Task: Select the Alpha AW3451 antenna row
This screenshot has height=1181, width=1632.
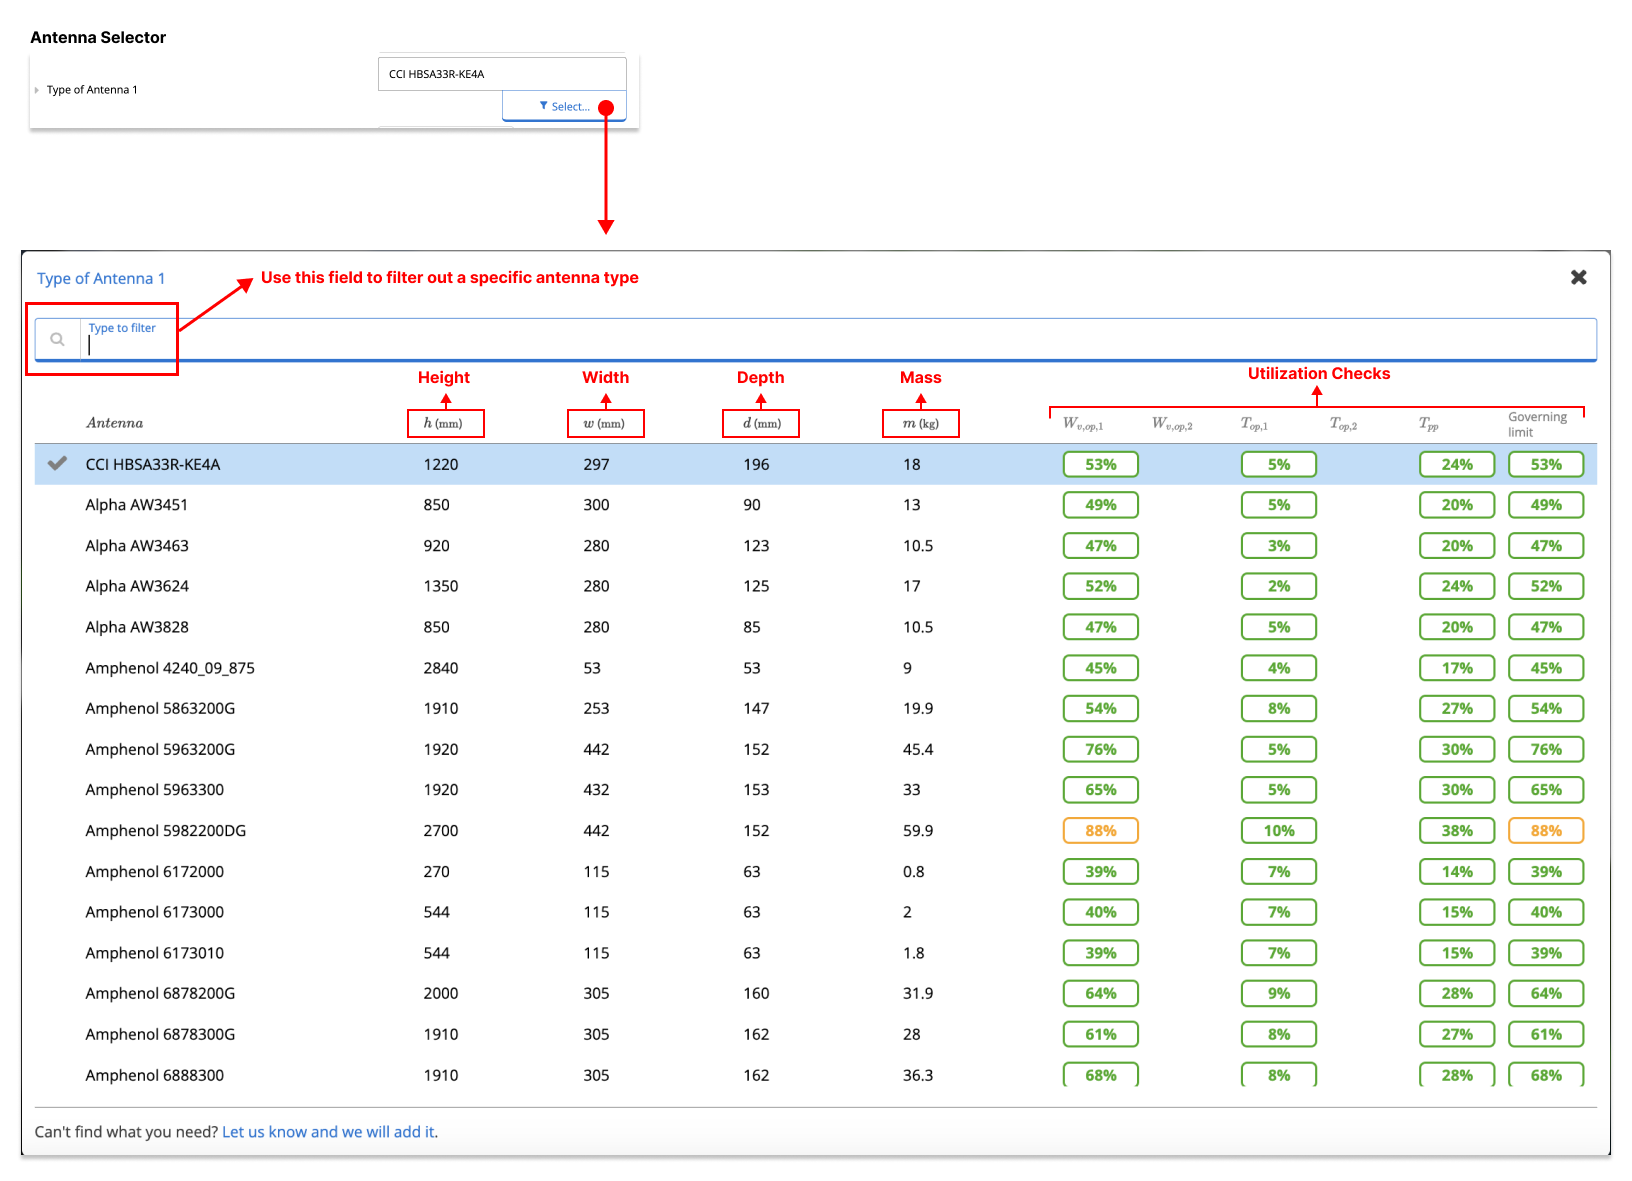Action: point(815,505)
